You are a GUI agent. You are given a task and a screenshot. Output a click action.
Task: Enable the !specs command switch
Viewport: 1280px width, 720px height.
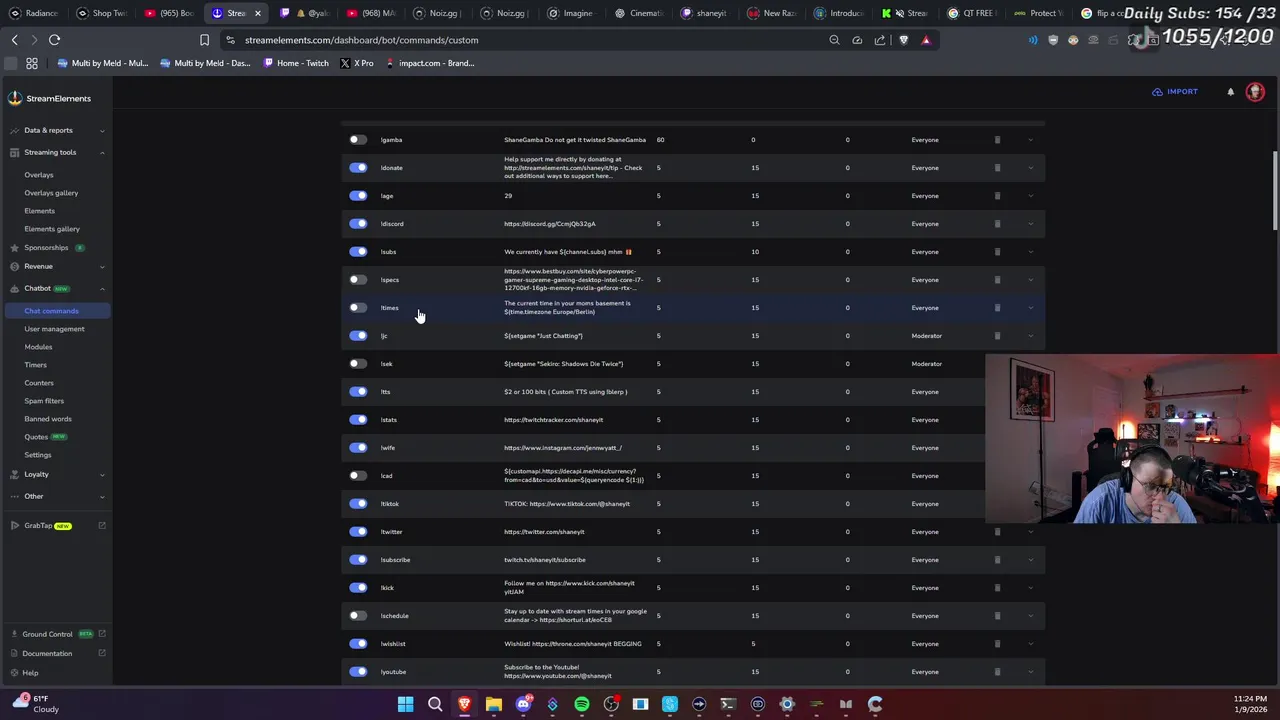coord(358,280)
